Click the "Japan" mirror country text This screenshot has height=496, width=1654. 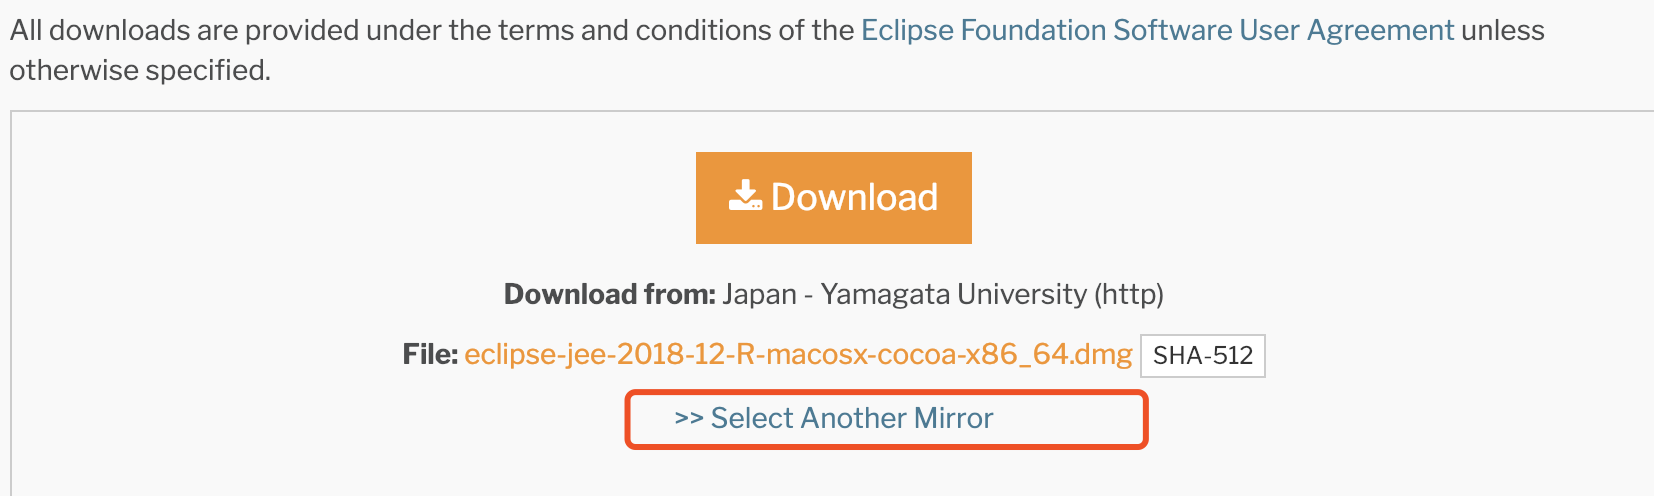(x=759, y=294)
